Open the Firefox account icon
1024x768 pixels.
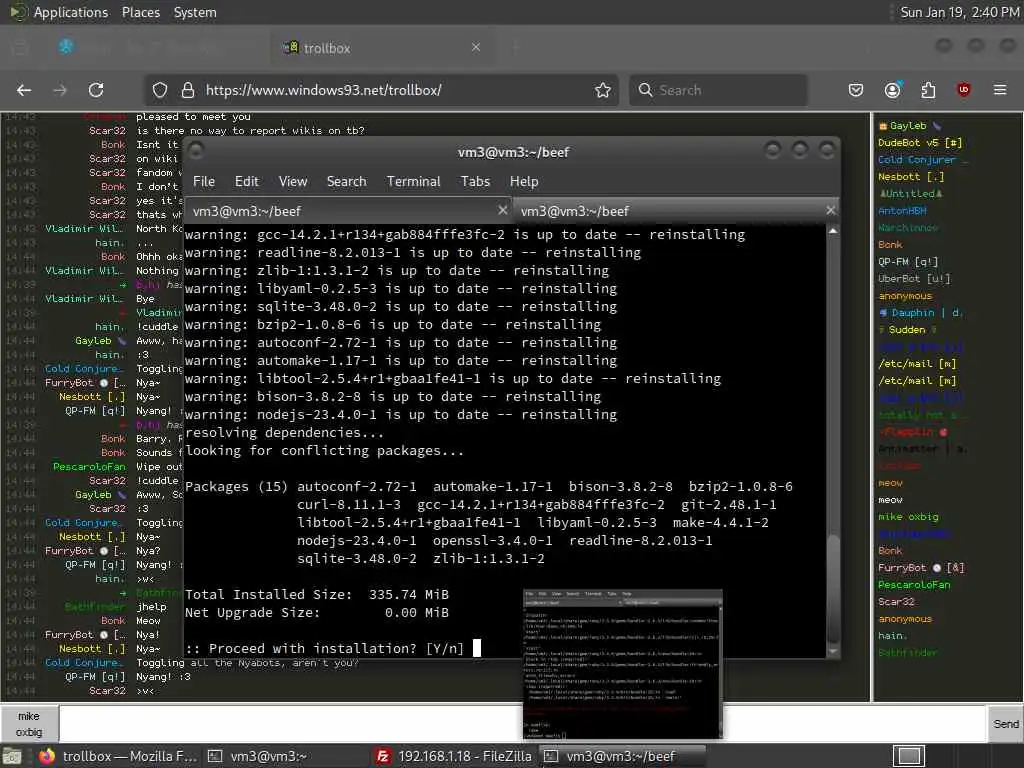click(893, 90)
